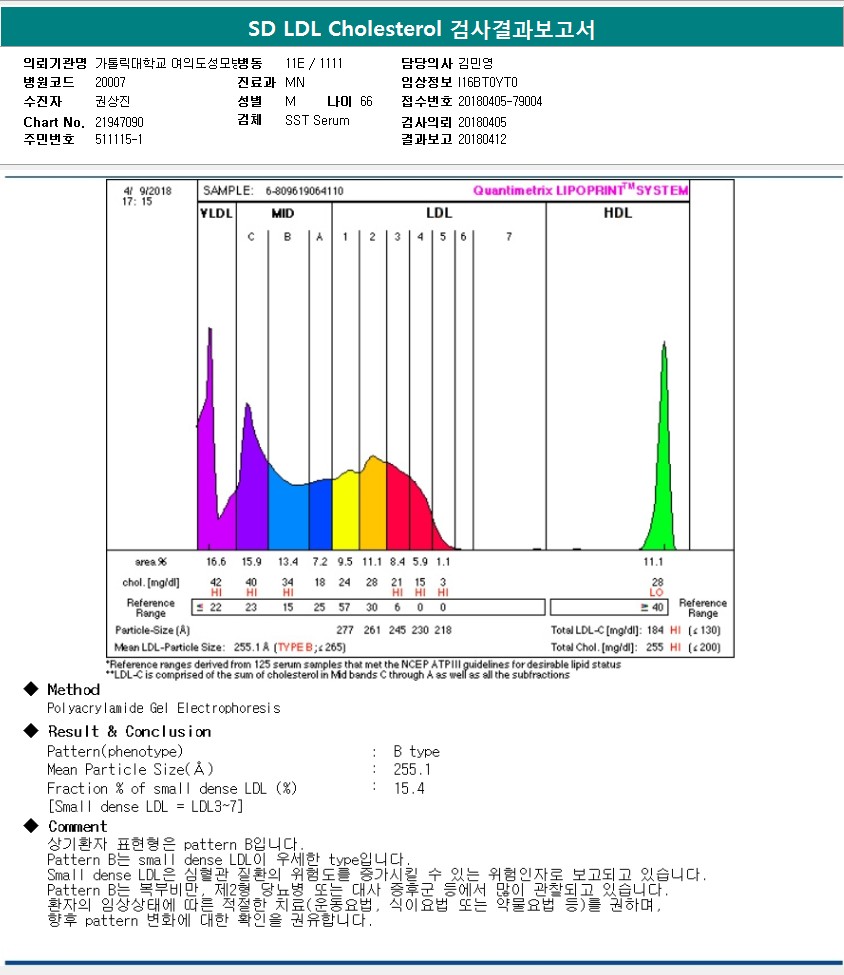Click sample ID 6-809619064110
Image resolution: width=844 pixels, height=975 pixels.
[304, 191]
